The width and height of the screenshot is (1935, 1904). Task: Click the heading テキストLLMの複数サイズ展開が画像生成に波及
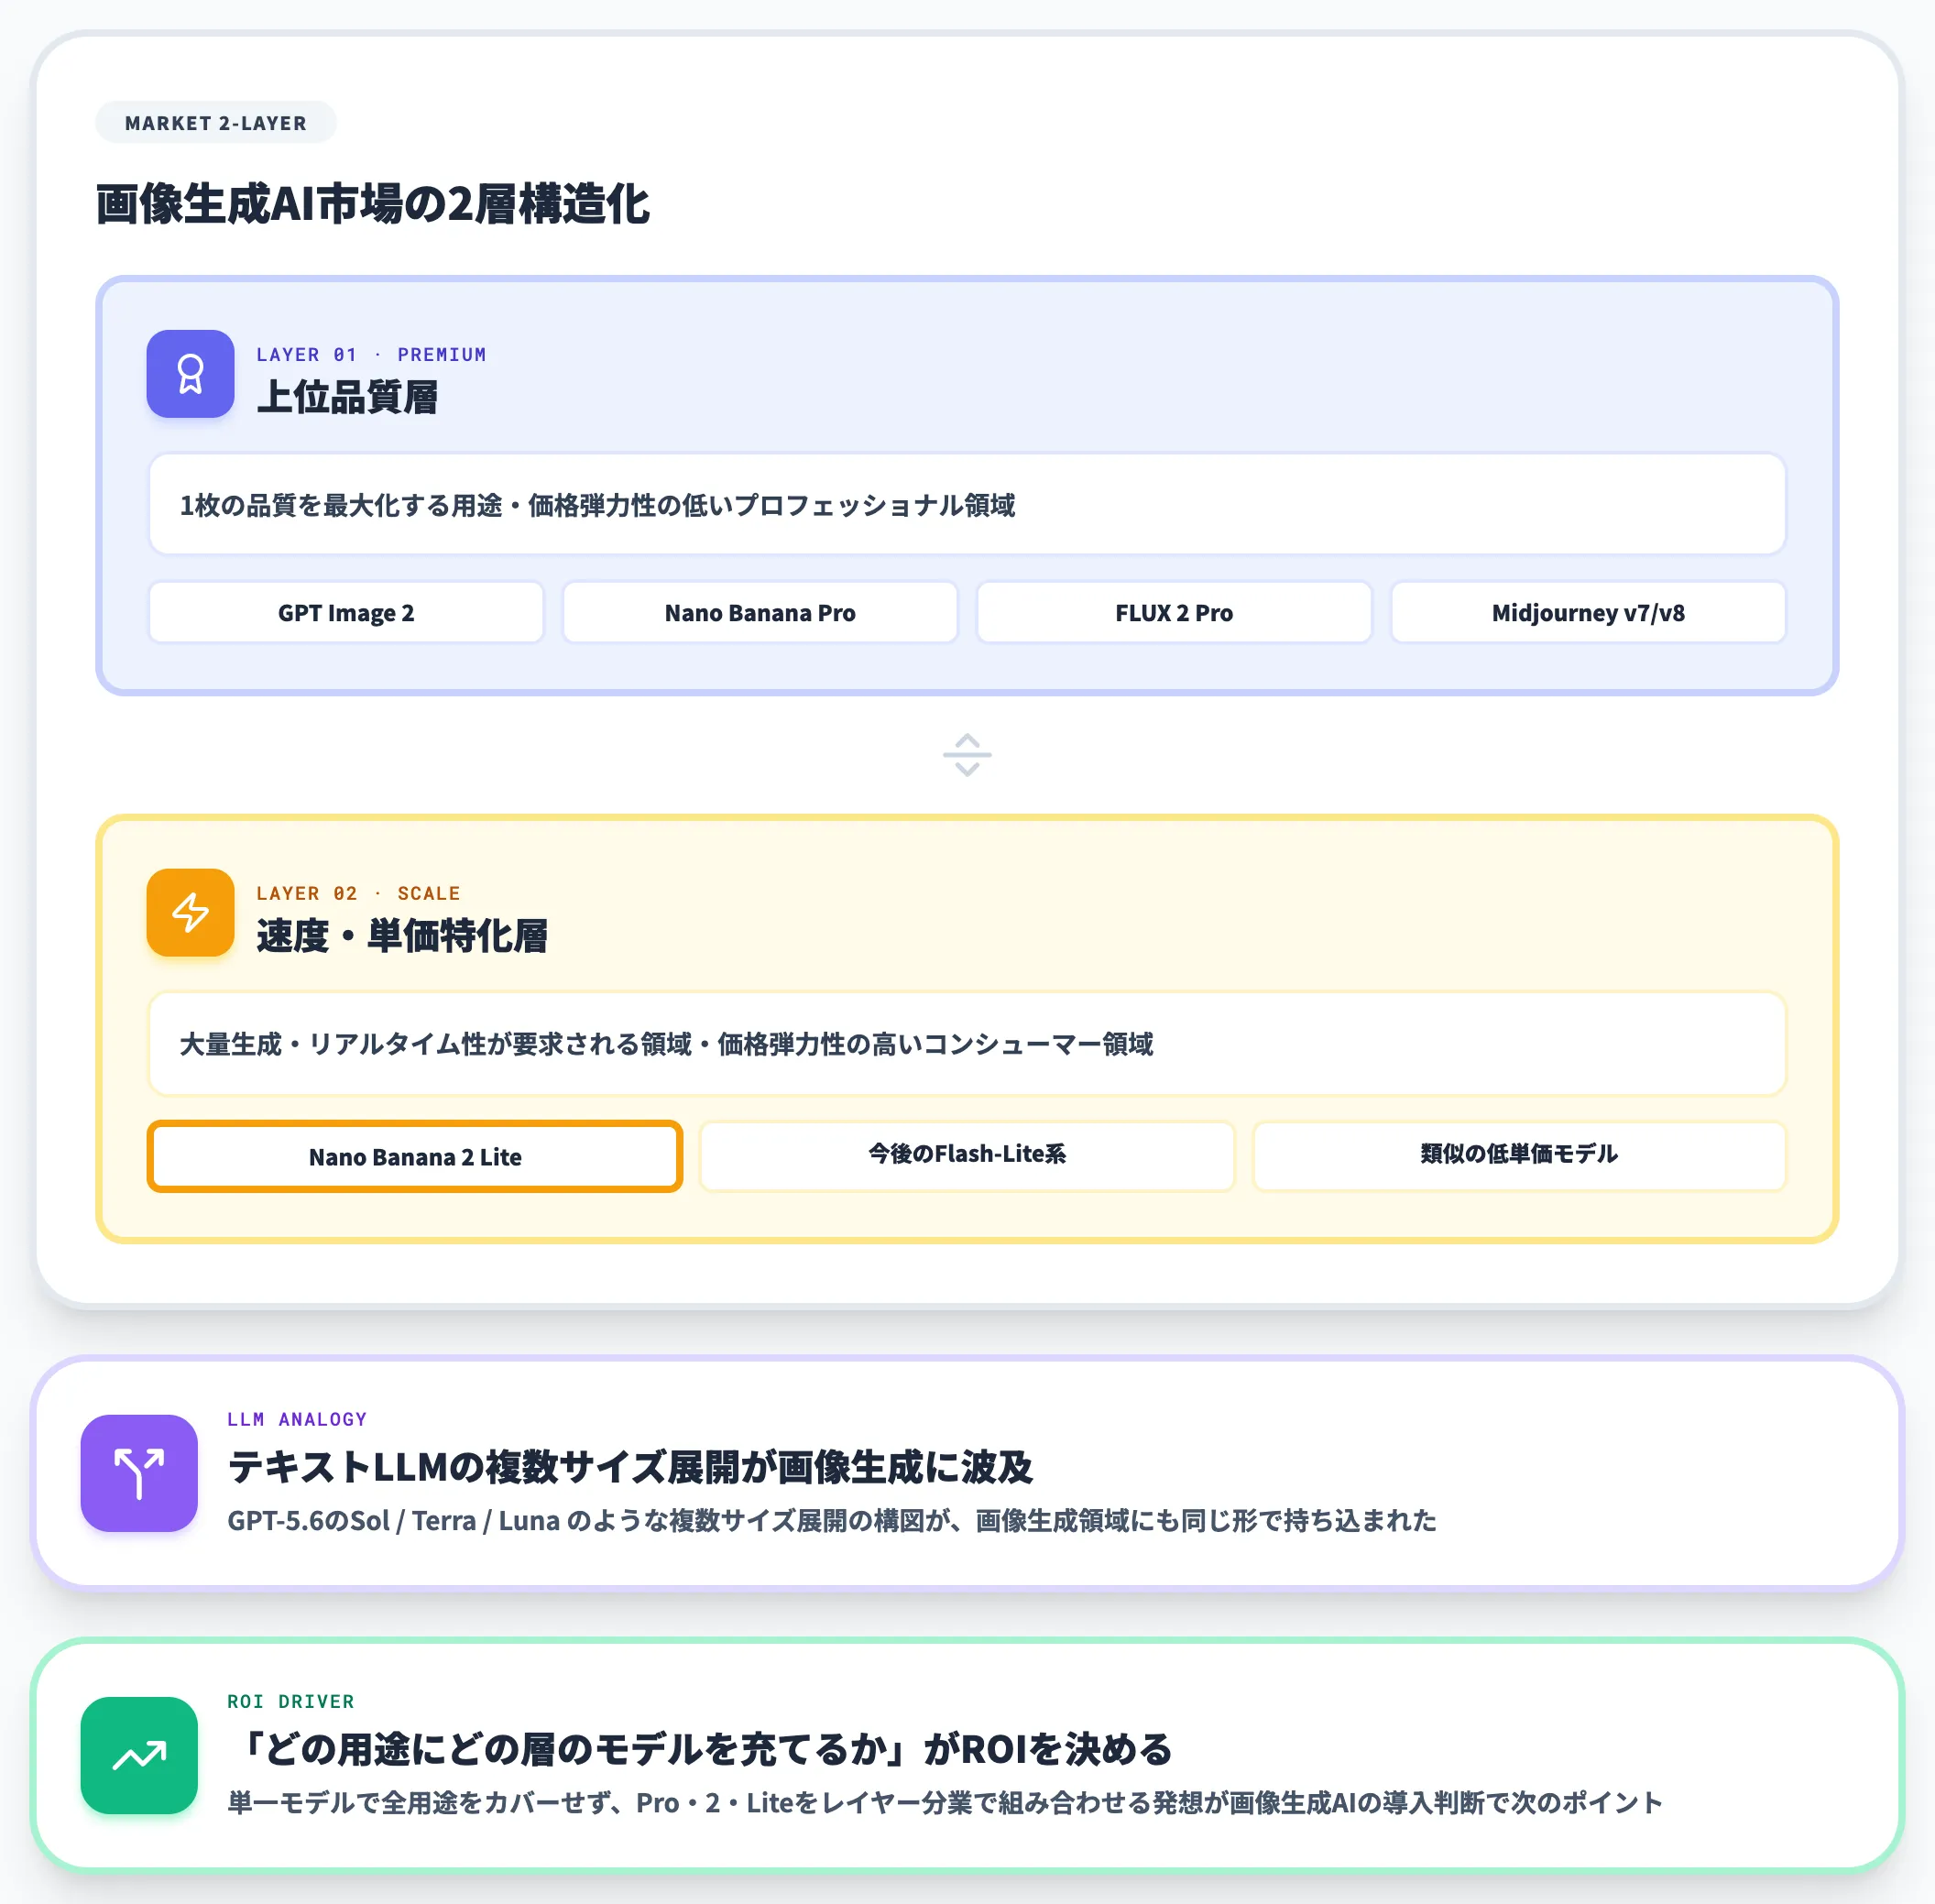point(631,1467)
